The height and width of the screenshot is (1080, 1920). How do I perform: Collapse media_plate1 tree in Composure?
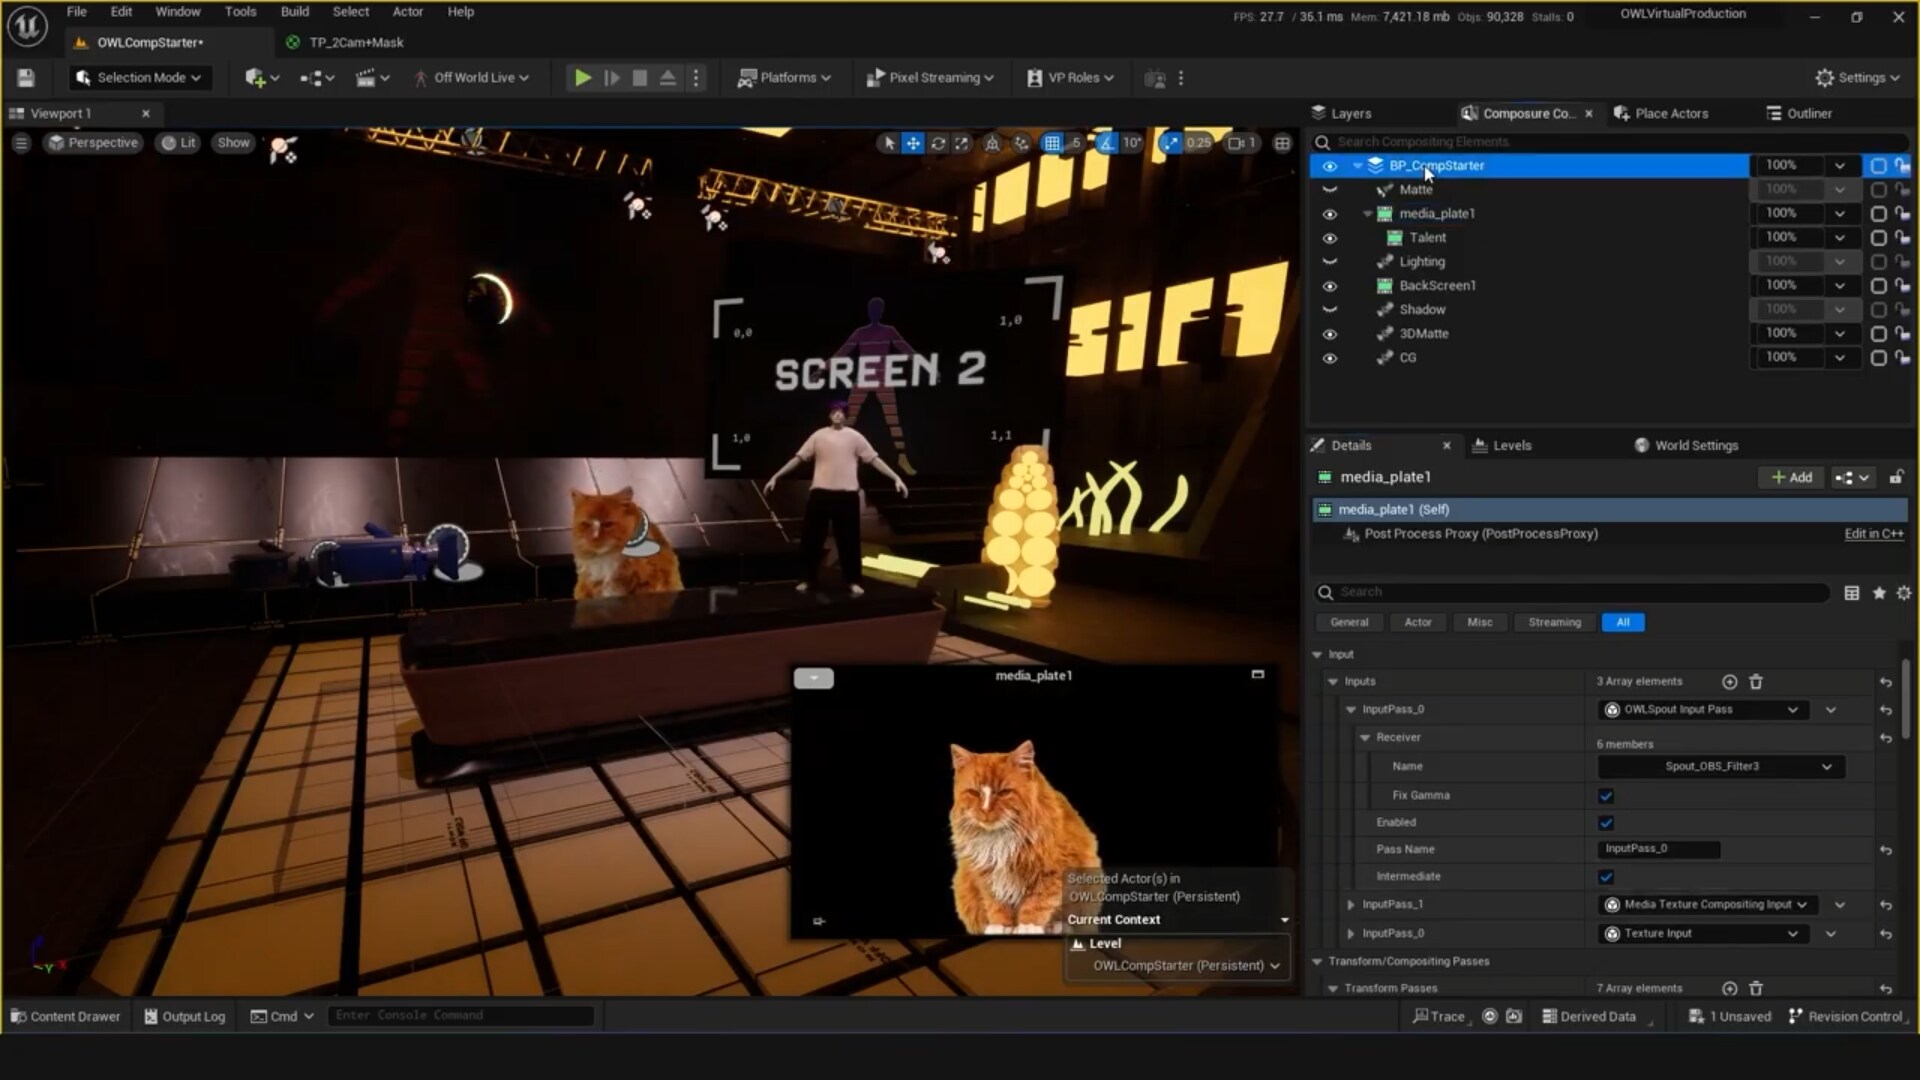pos(1367,214)
